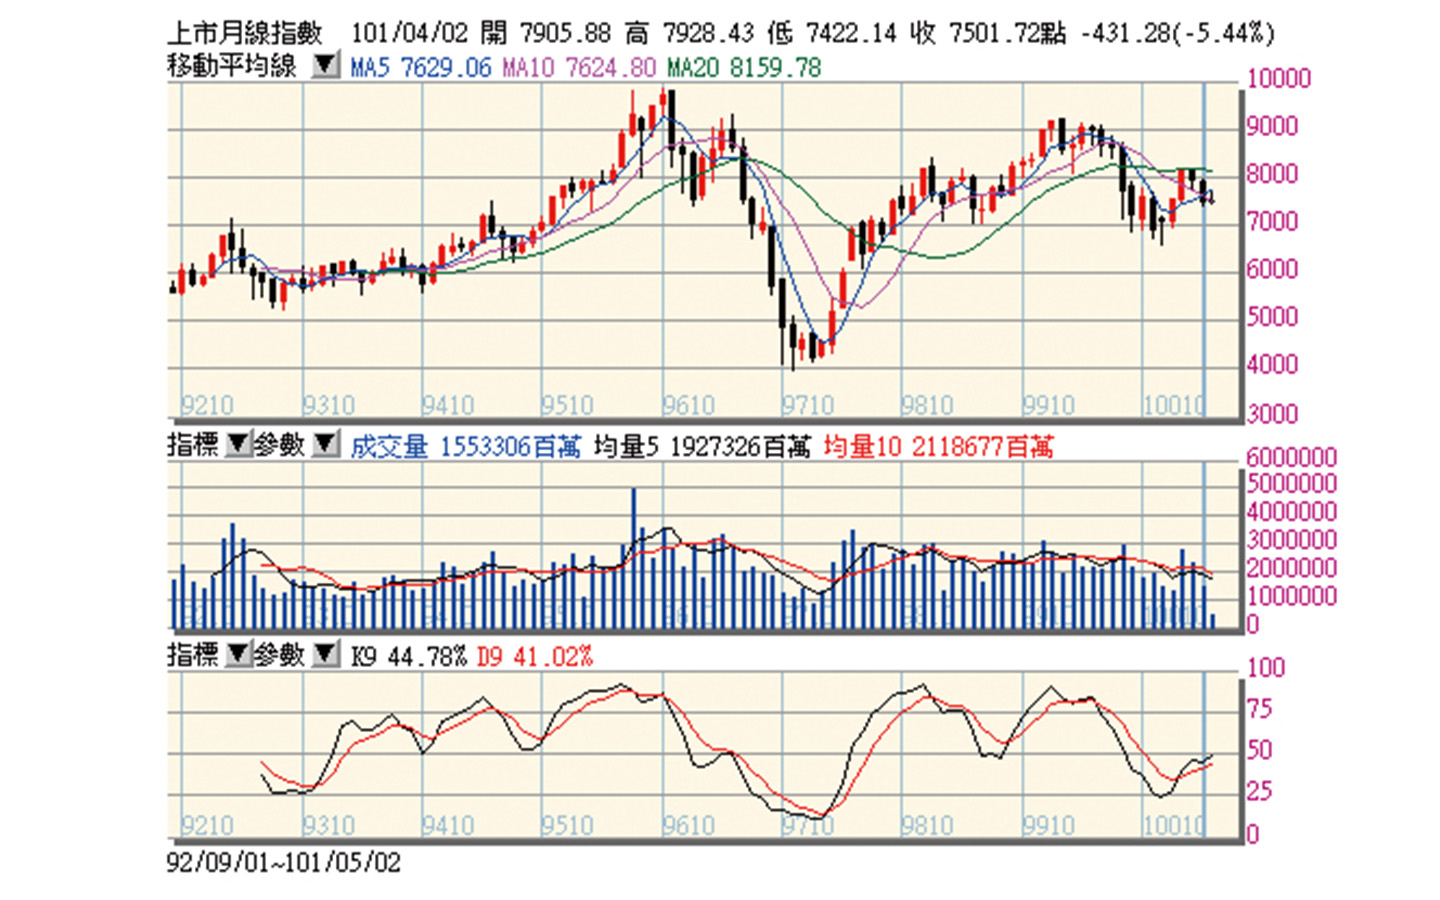Click the blue MA5 7629.06 label
1440x900 pixels.
(x=421, y=67)
